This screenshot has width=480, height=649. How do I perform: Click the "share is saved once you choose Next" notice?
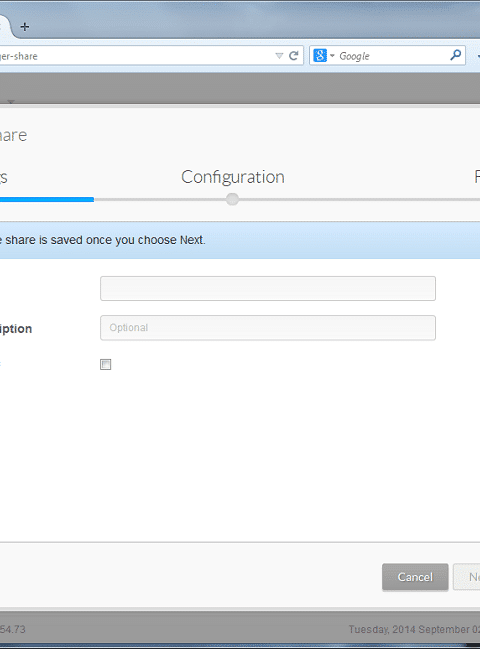(x=103, y=240)
